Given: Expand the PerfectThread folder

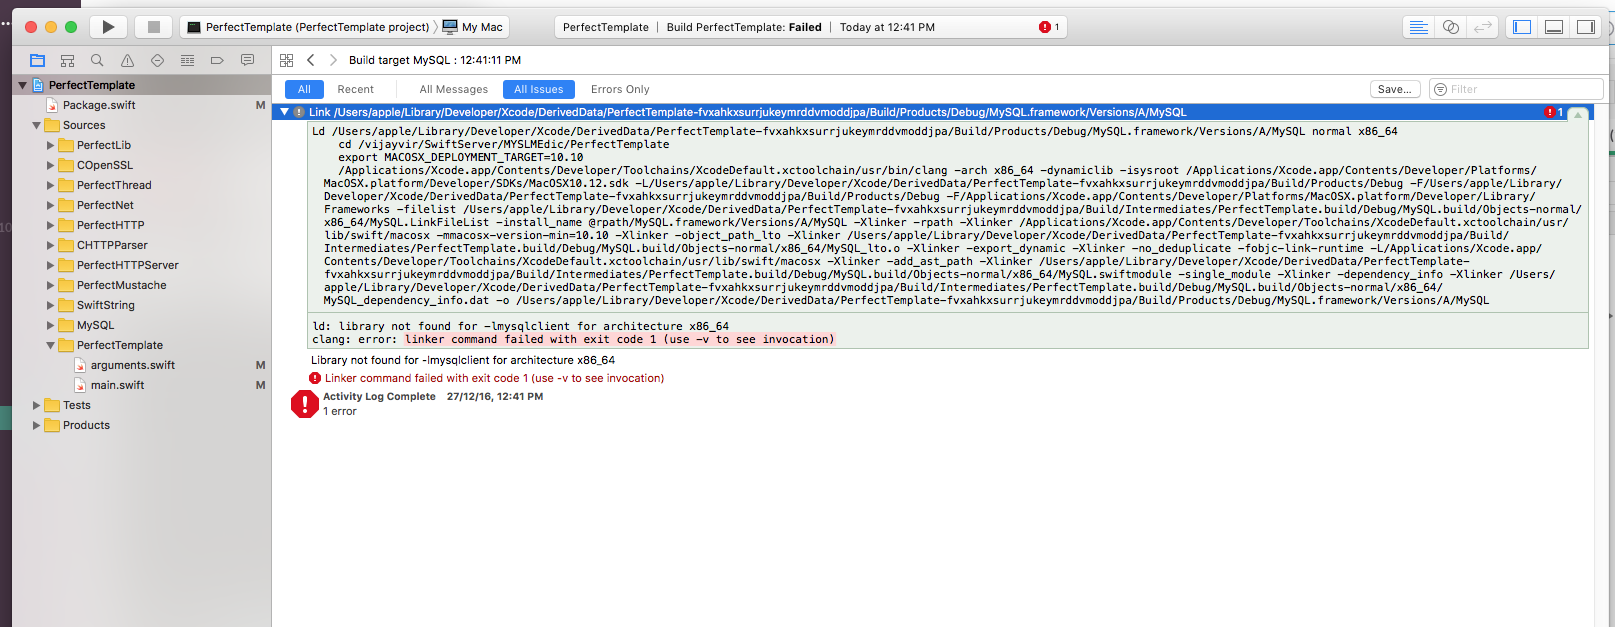Looking at the screenshot, I should [x=50, y=185].
